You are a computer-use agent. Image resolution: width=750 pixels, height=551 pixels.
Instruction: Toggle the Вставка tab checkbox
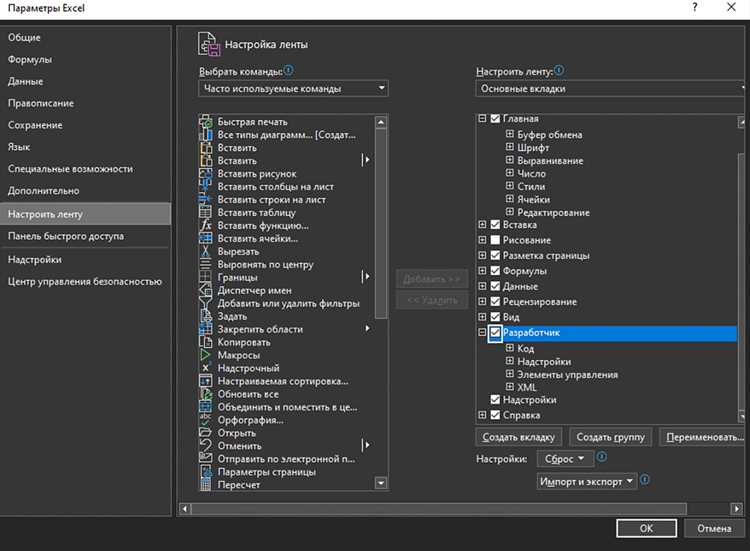click(496, 224)
